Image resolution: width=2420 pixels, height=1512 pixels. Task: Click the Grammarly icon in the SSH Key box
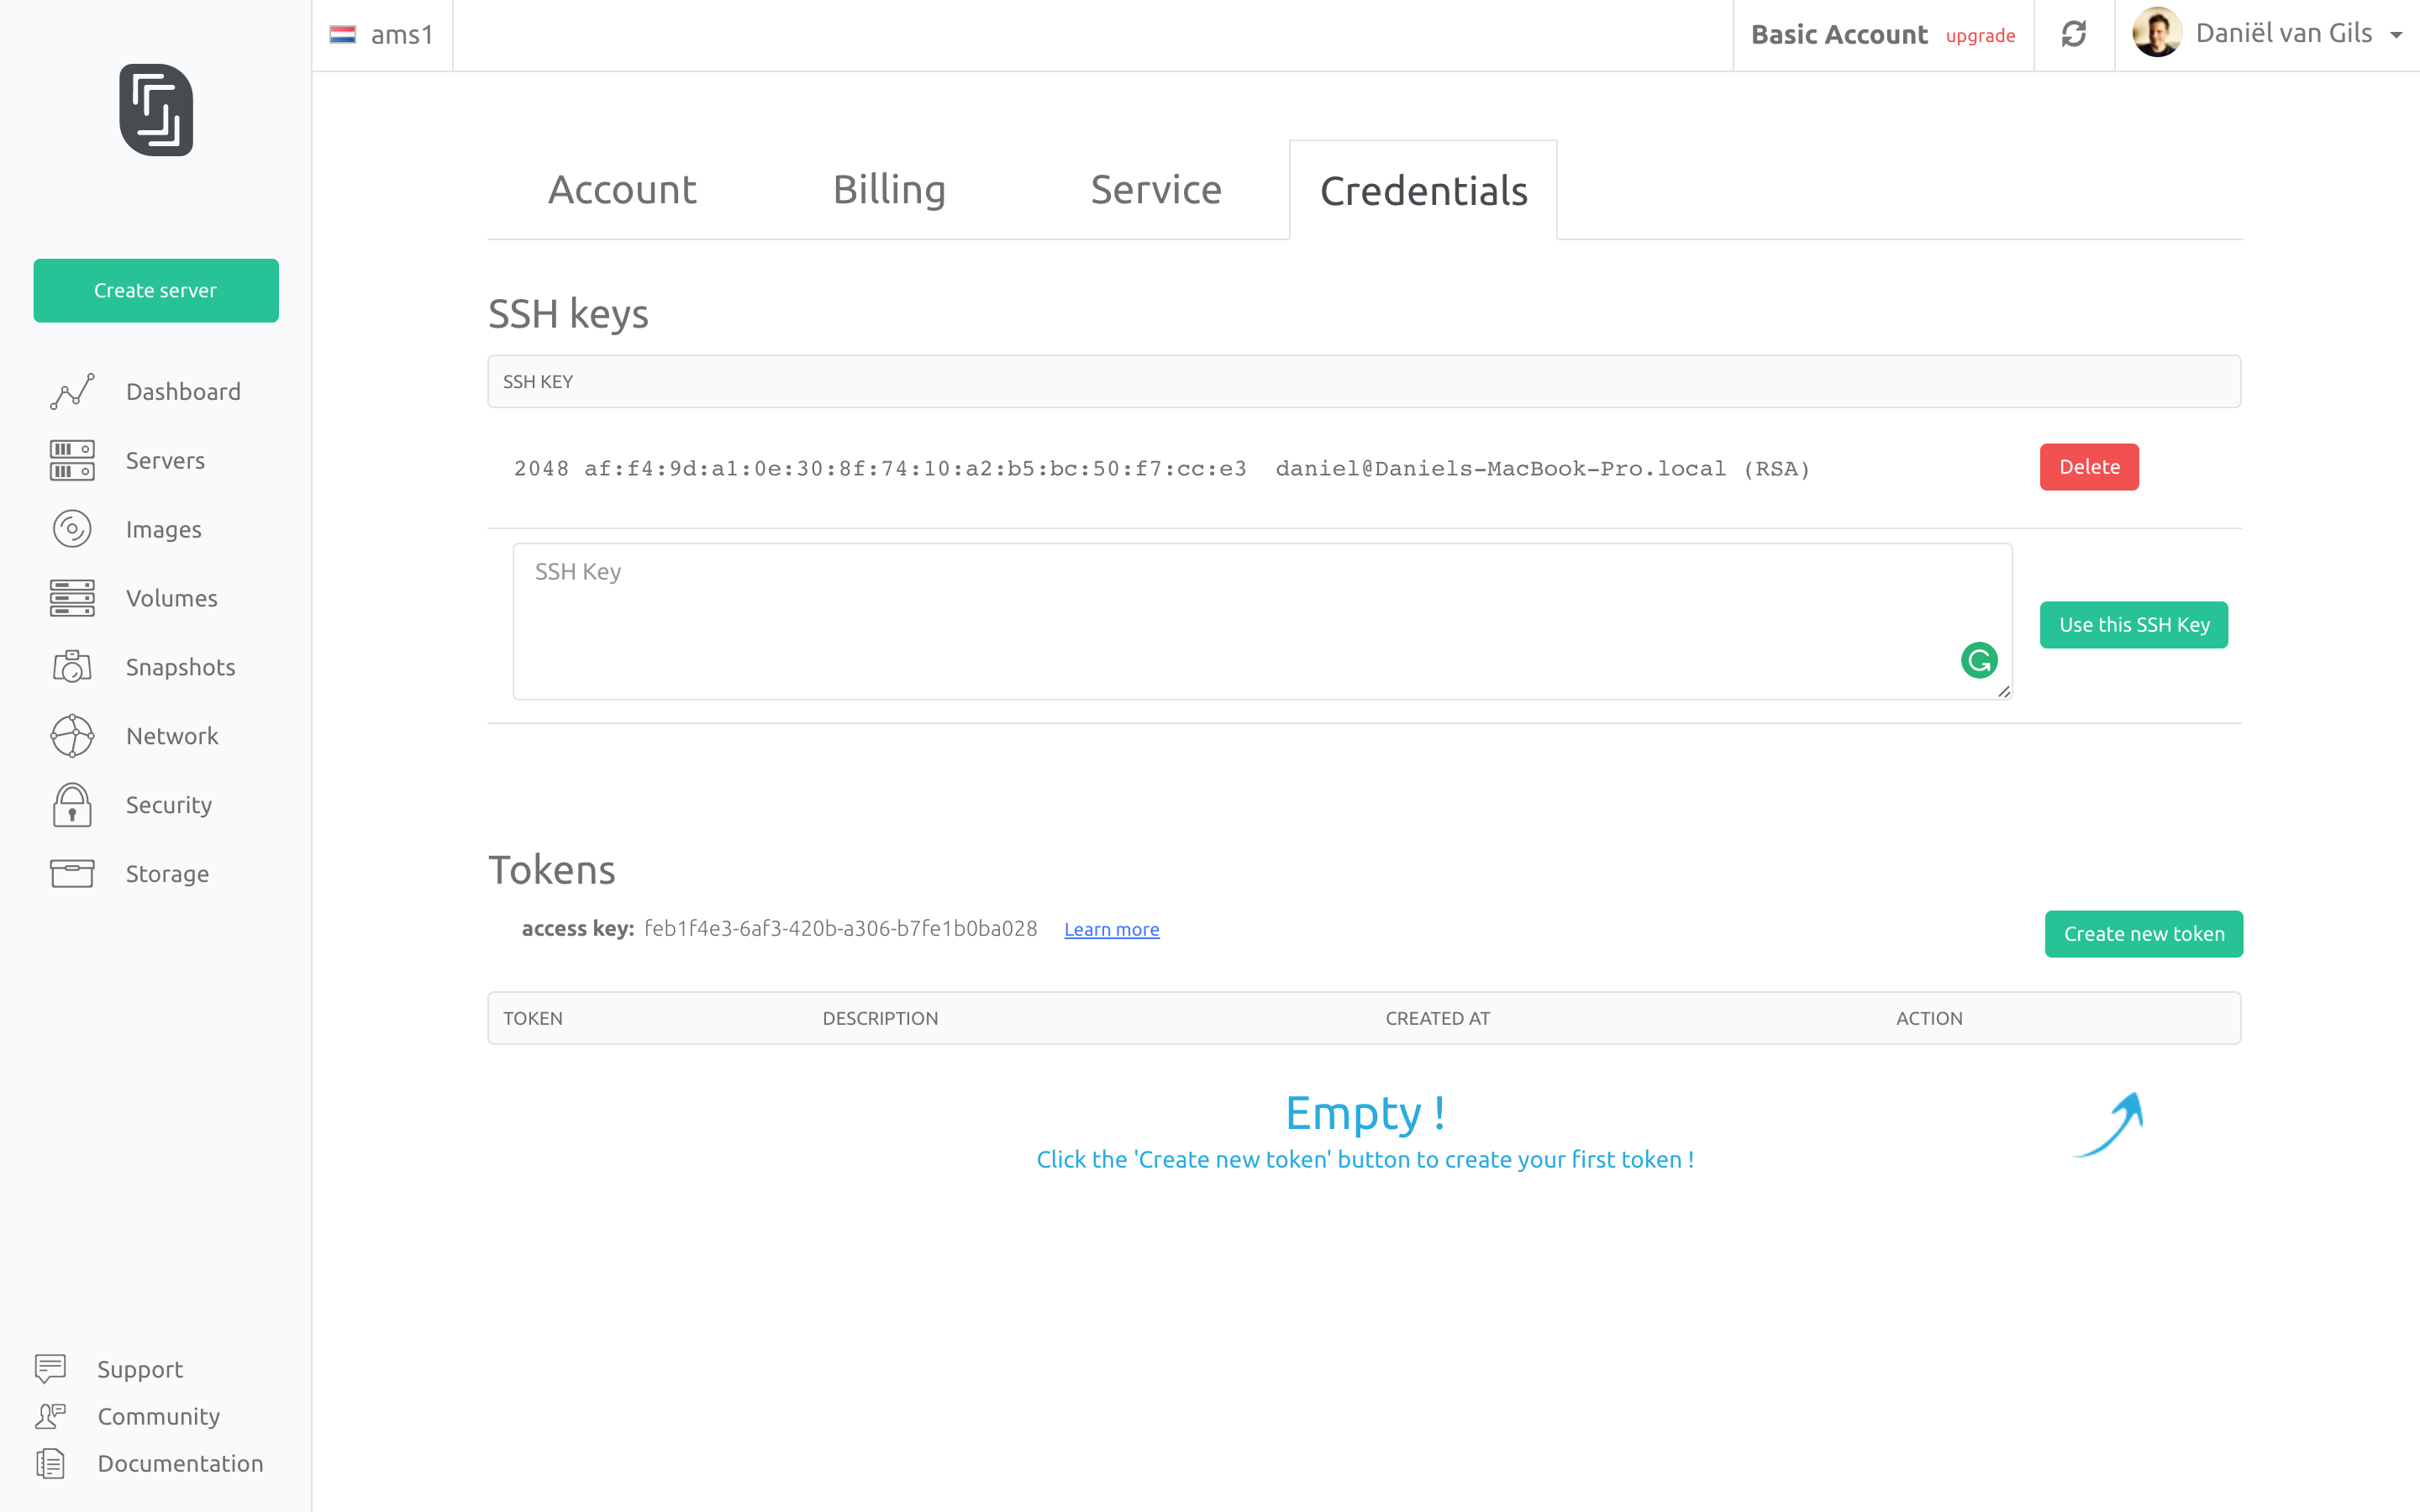(x=1979, y=660)
